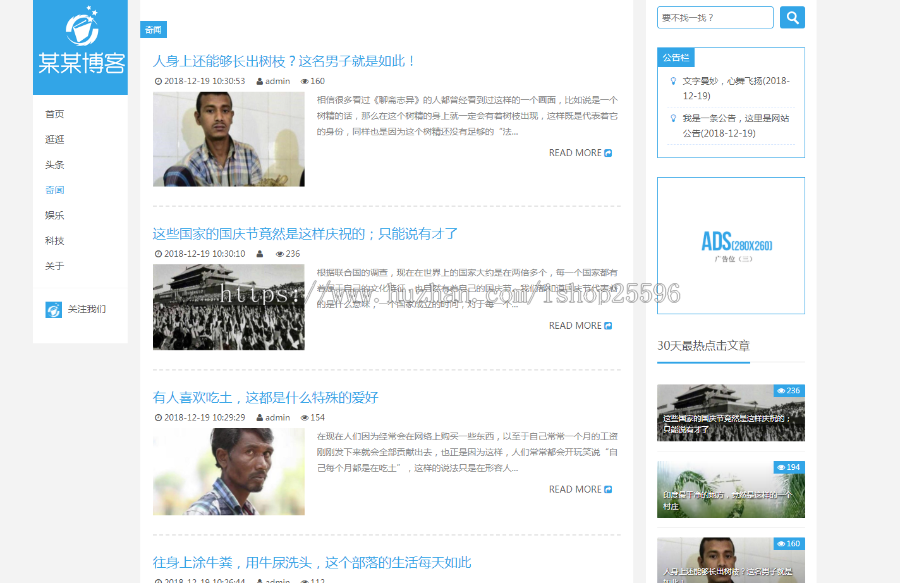The image size is (900, 583).
Task: Click the 奇闻 category tag above articles
Action: (x=153, y=30)
